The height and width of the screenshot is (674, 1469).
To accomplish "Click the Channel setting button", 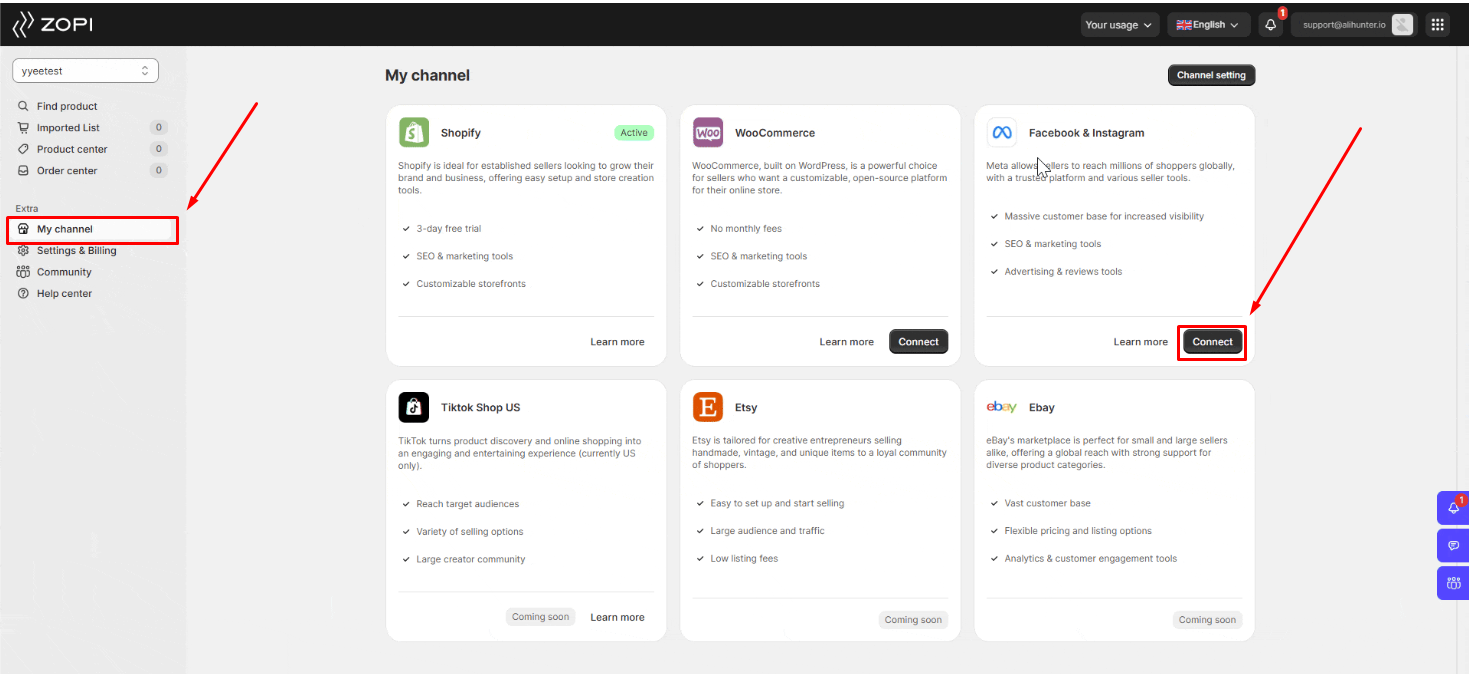I will point(1211,75).
